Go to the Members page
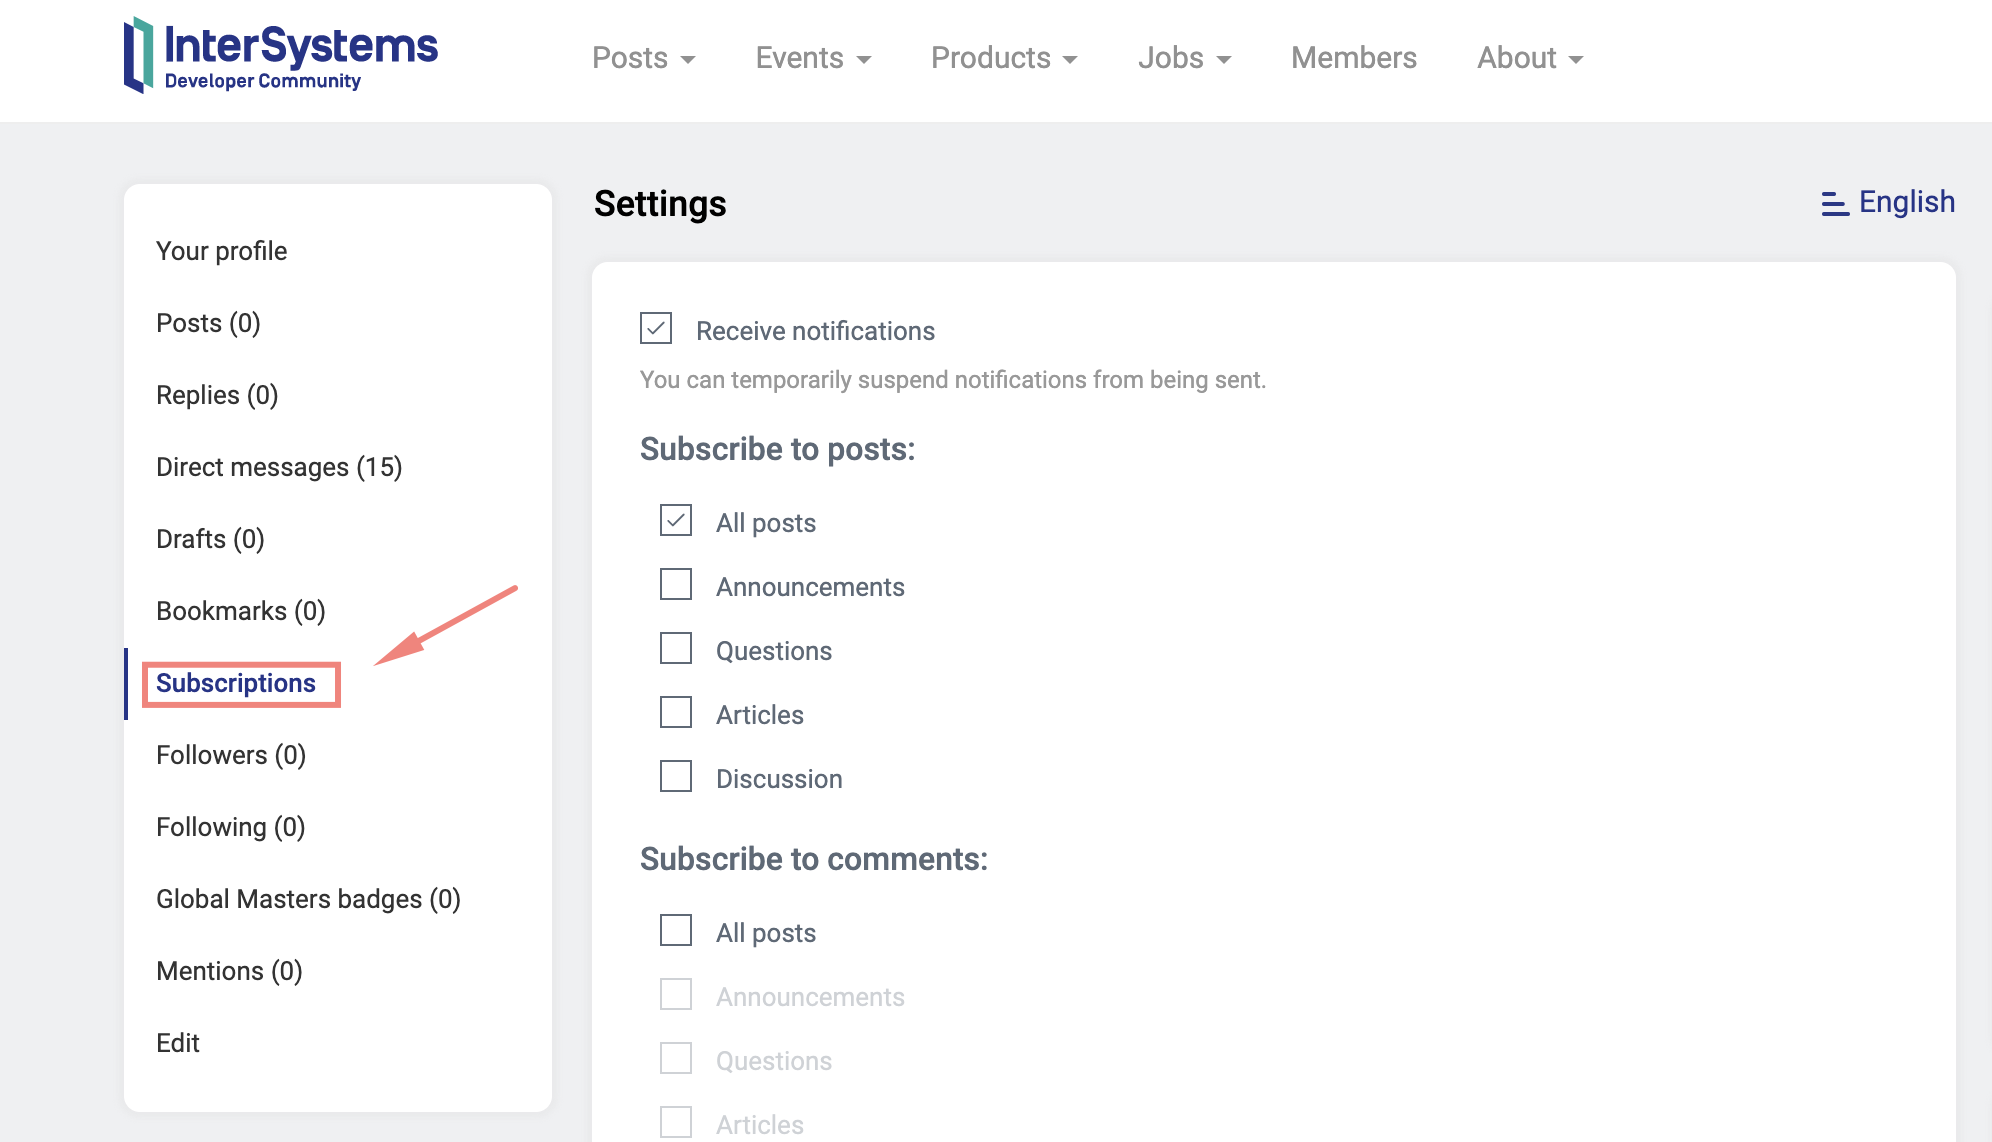This screenshot has height=1142, width=1992. pos(1353,58)
